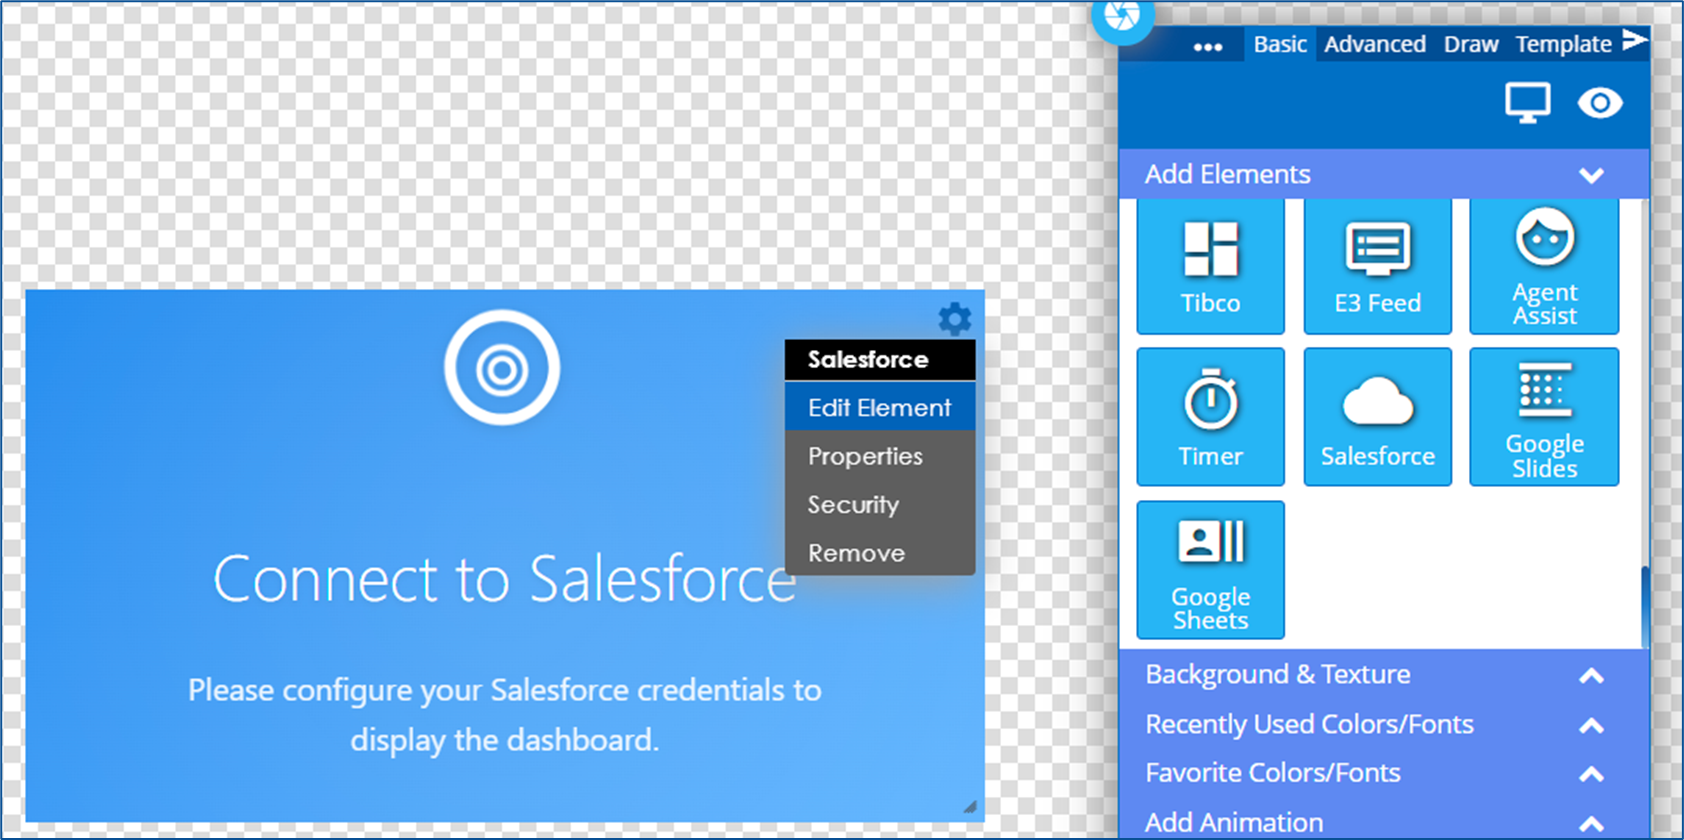
Task: Expand the Favorite Colors/Fonts section
Action: point(1384,773)
